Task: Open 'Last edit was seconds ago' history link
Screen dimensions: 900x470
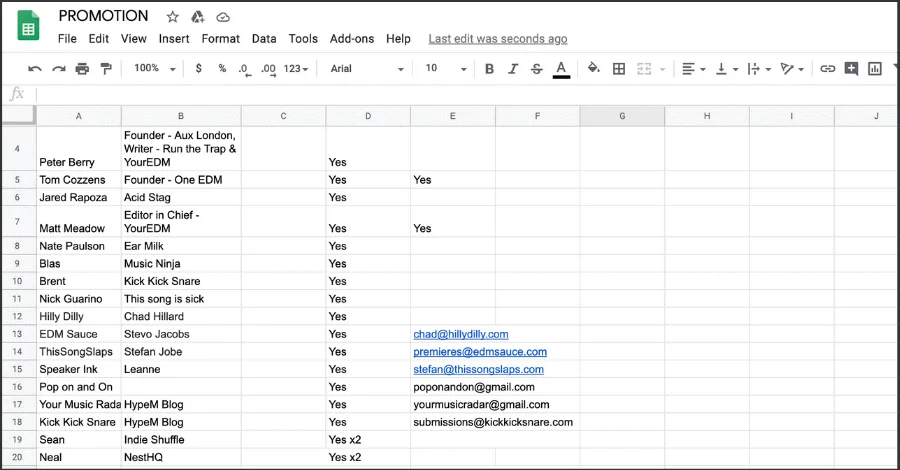Action: tap(498, 38)
